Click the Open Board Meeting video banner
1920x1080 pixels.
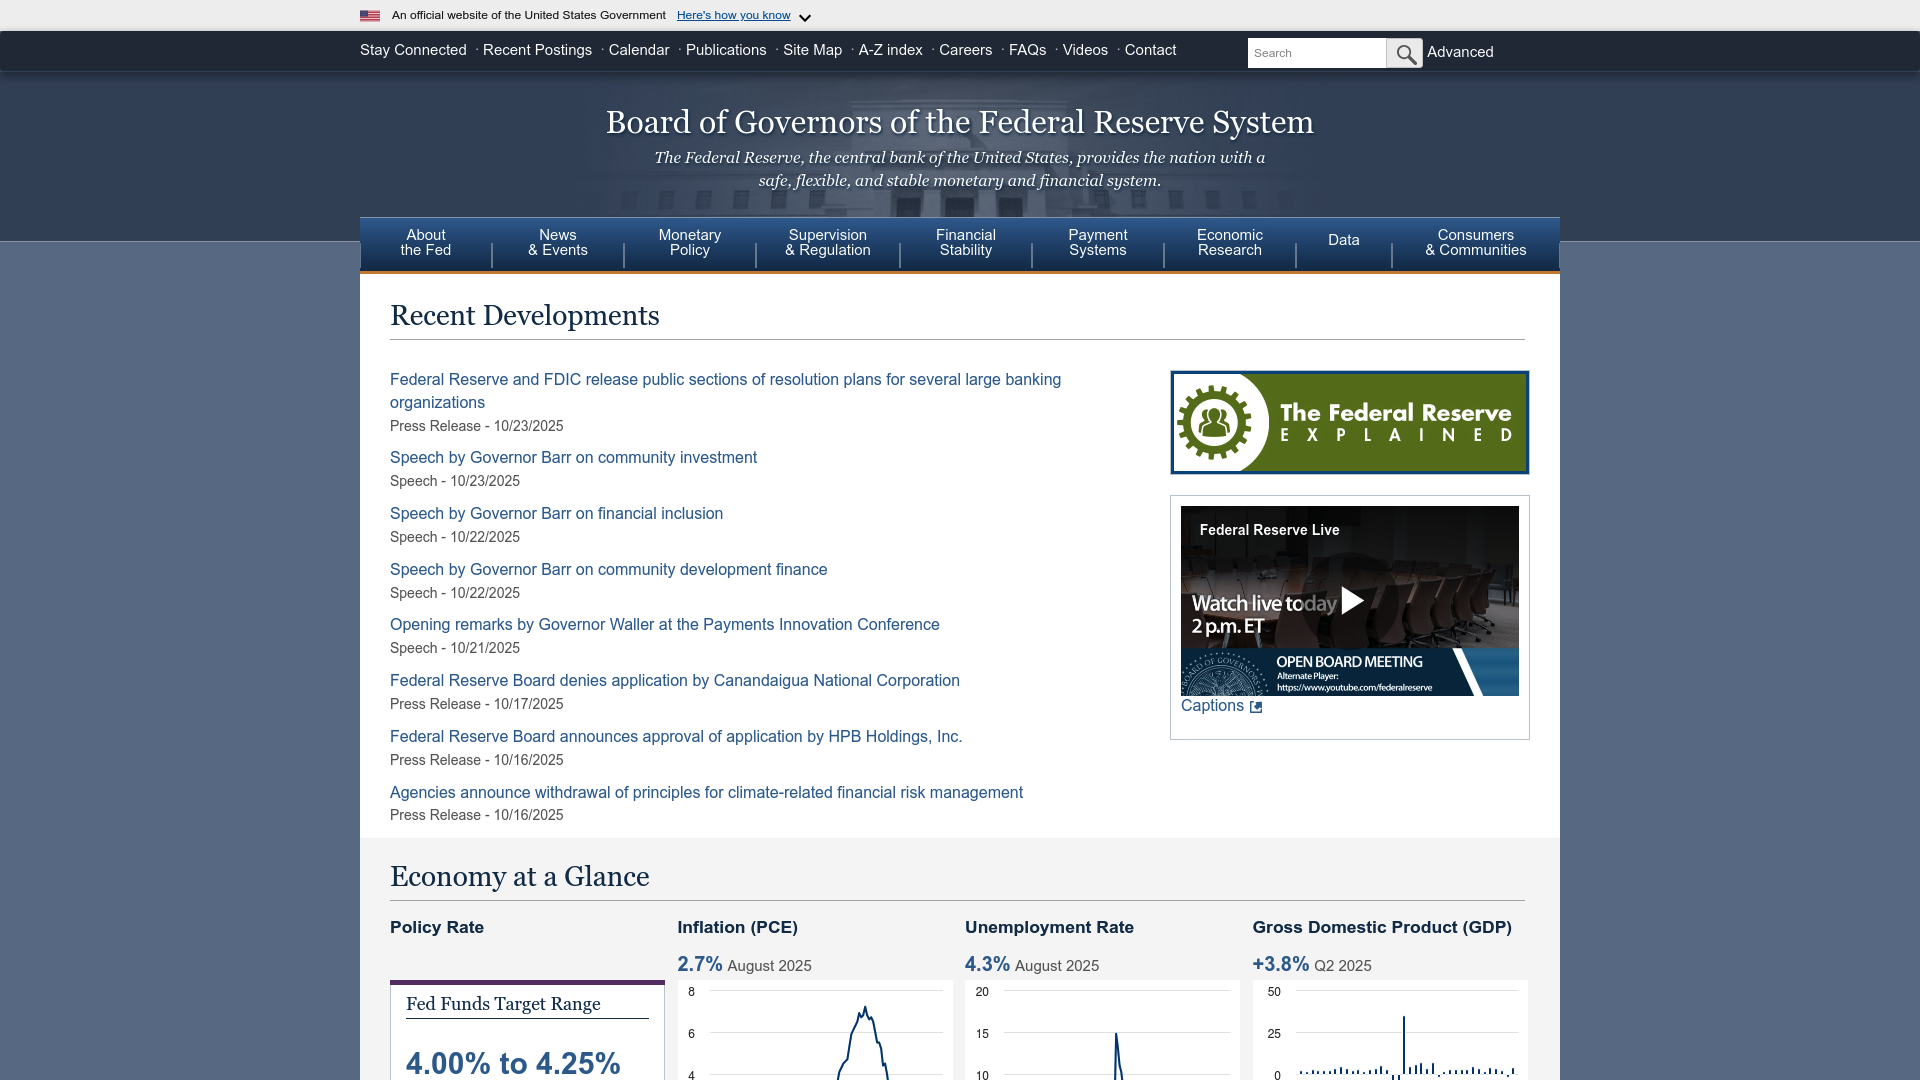(x=1350, y=672)
